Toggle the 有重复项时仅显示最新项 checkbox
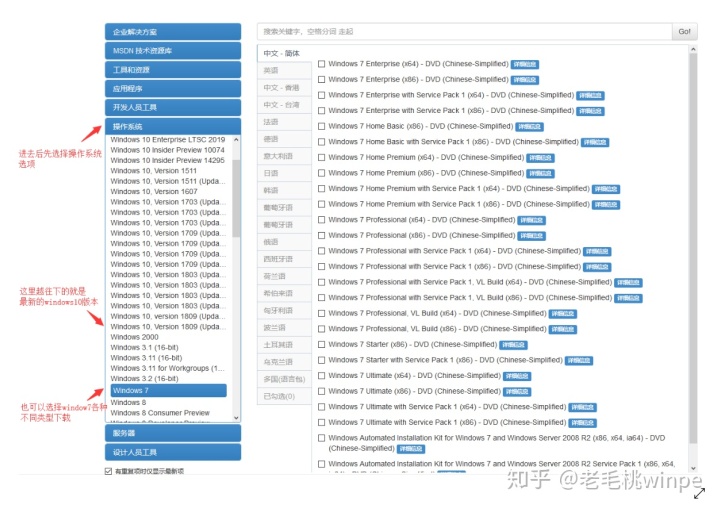 (x=109, y=471)
